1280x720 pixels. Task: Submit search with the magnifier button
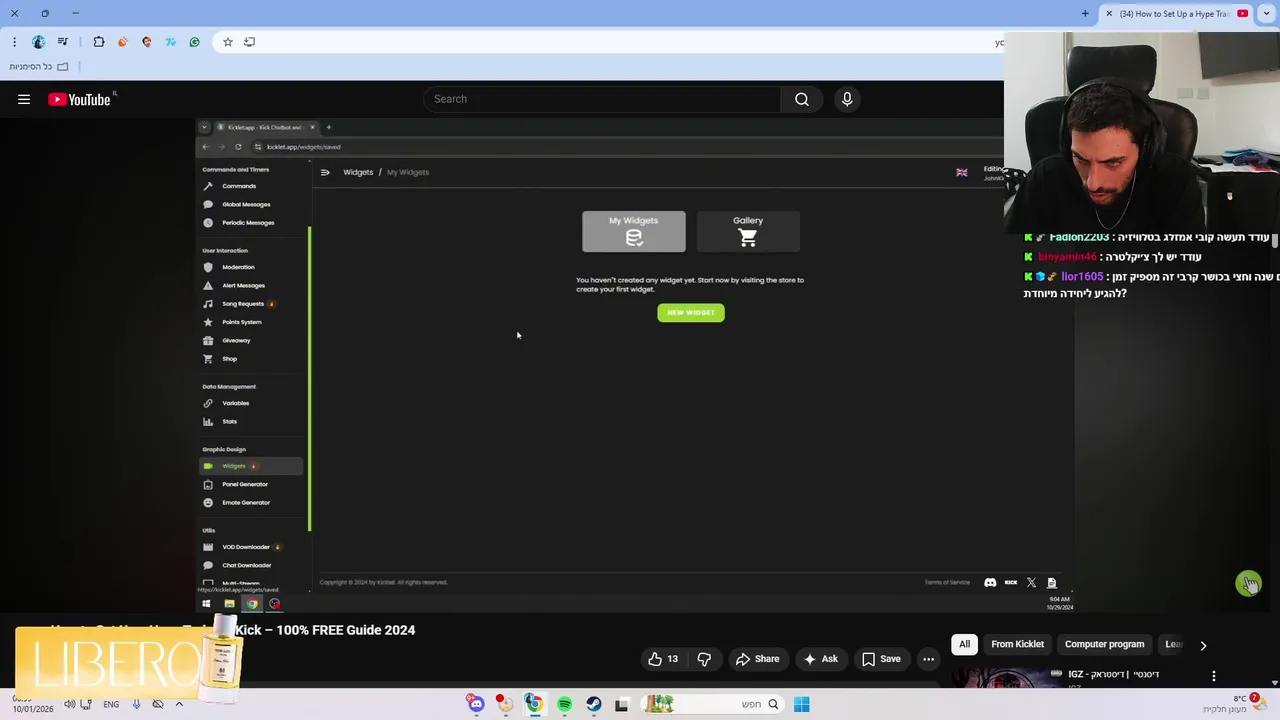point(801,99)
